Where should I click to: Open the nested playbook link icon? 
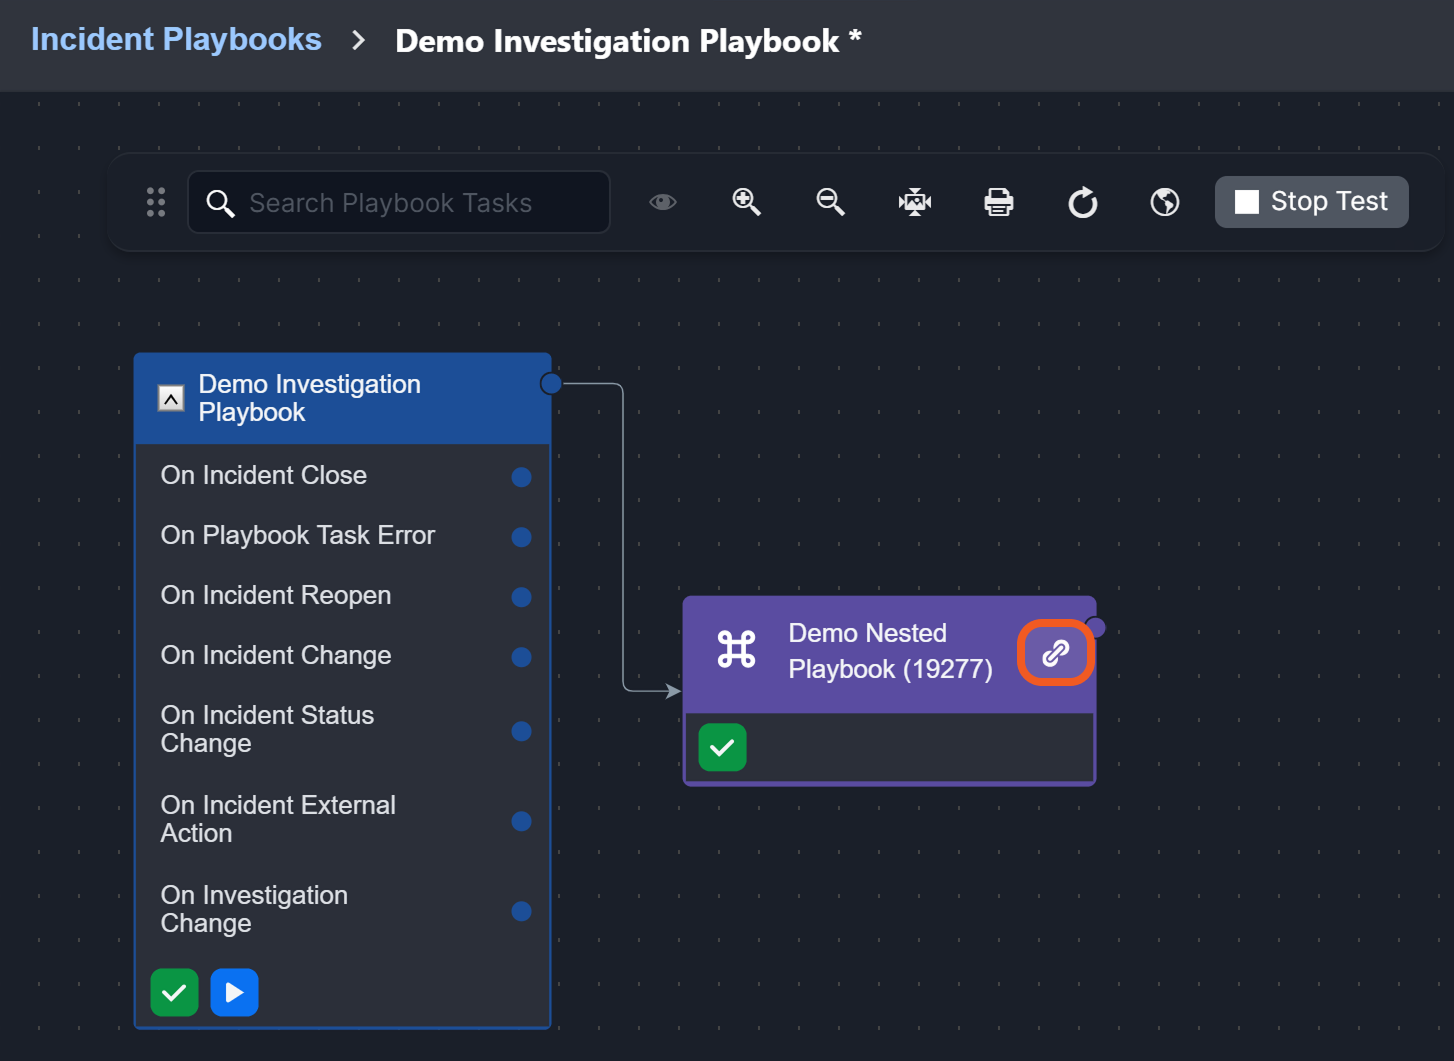click(1055, 653)
